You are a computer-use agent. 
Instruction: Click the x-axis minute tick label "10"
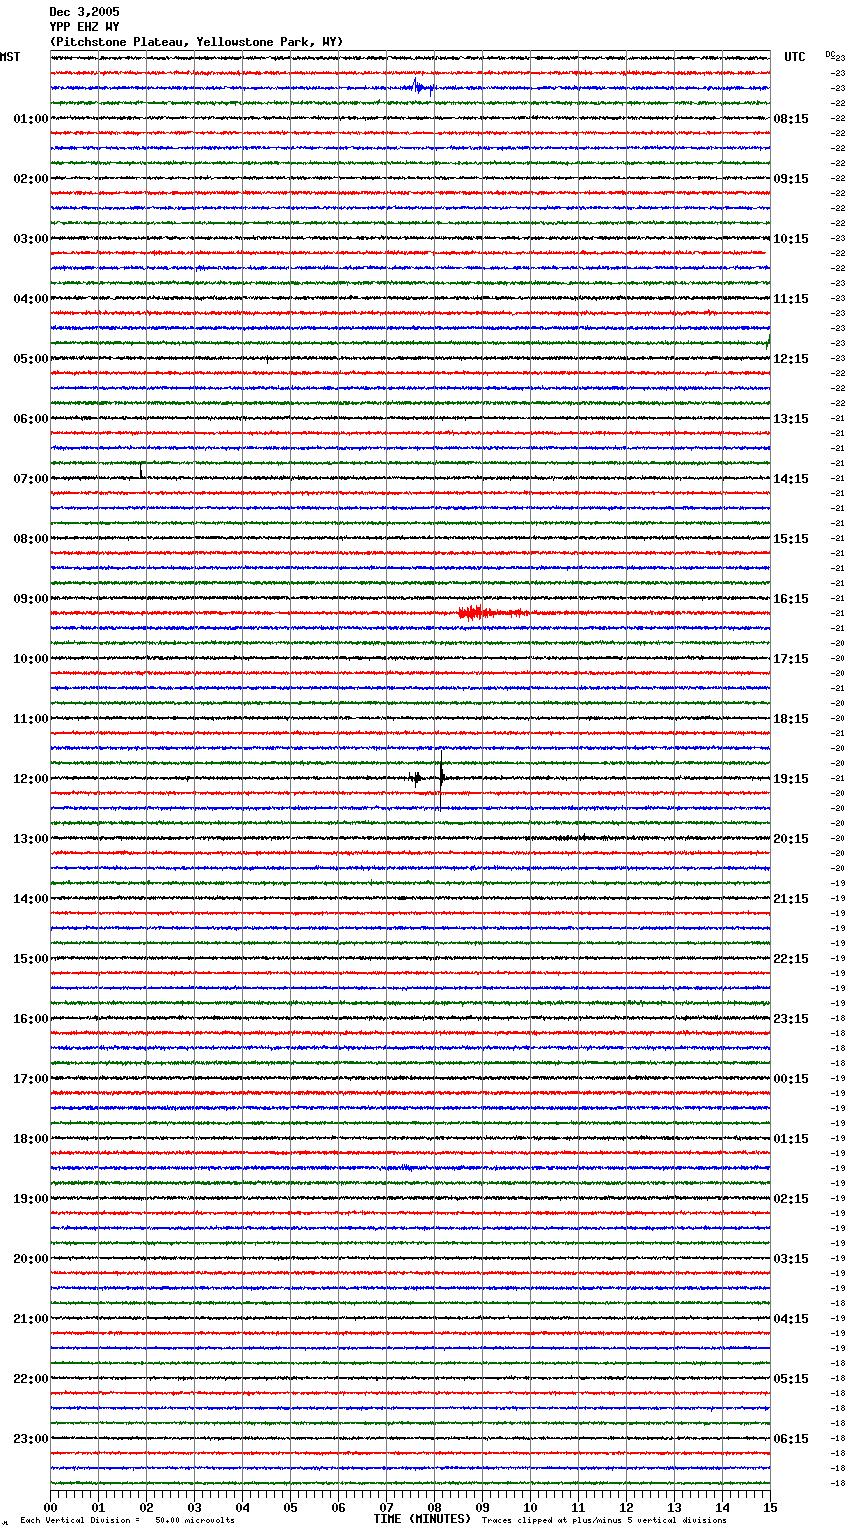pyautogui.click(x=530, y=1507)
